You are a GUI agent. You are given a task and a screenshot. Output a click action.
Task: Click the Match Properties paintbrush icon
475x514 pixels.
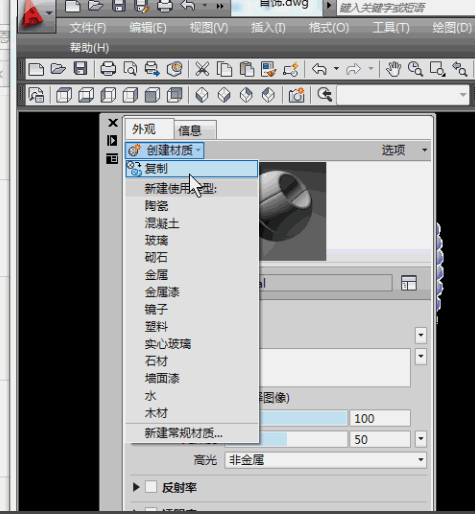pos(268,69)
